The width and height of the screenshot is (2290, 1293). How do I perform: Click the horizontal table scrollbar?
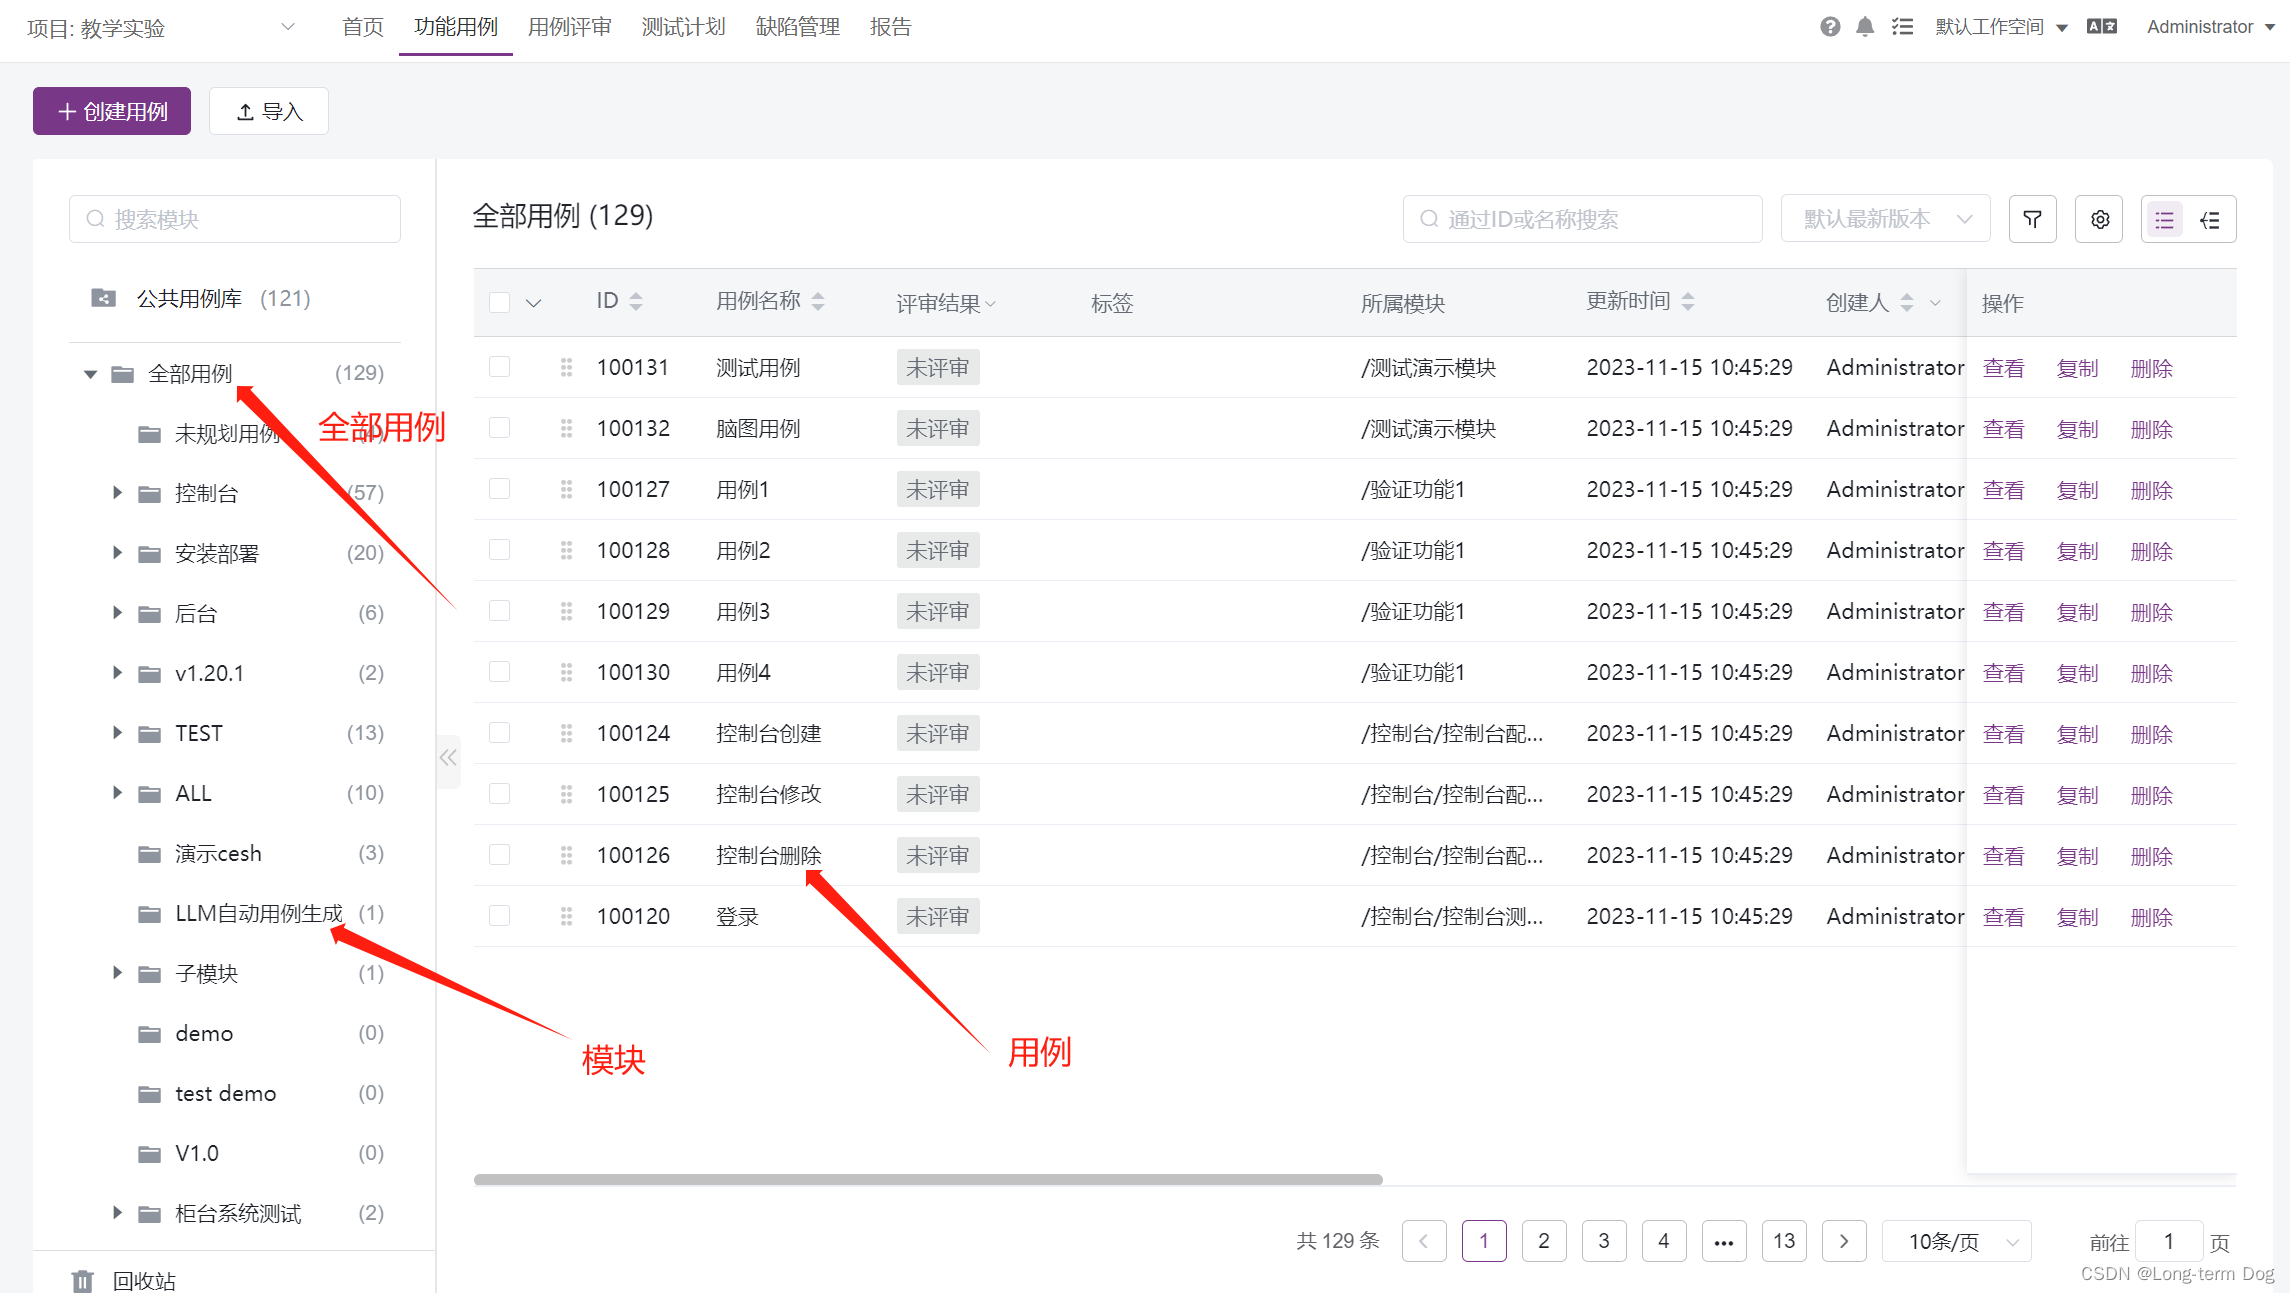[x=927, y=1180]
